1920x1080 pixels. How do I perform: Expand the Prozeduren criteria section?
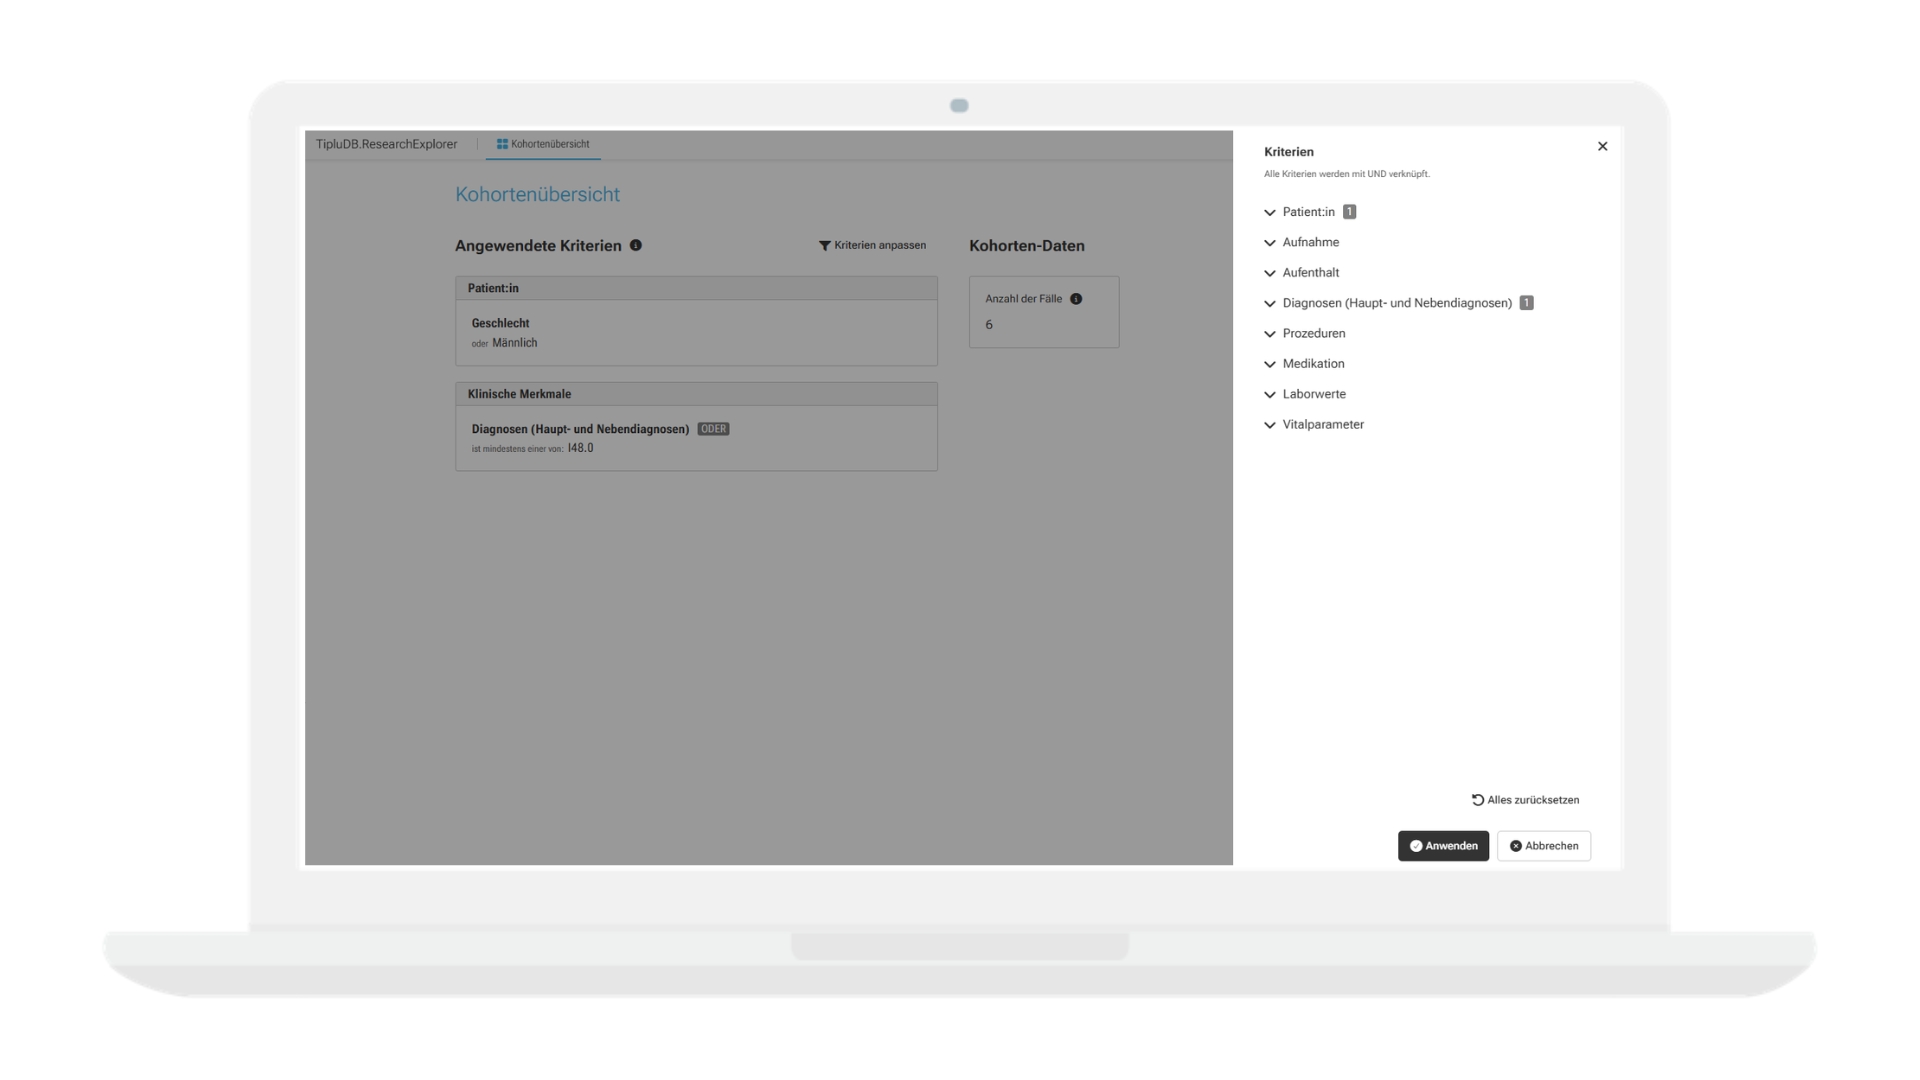1304,333
